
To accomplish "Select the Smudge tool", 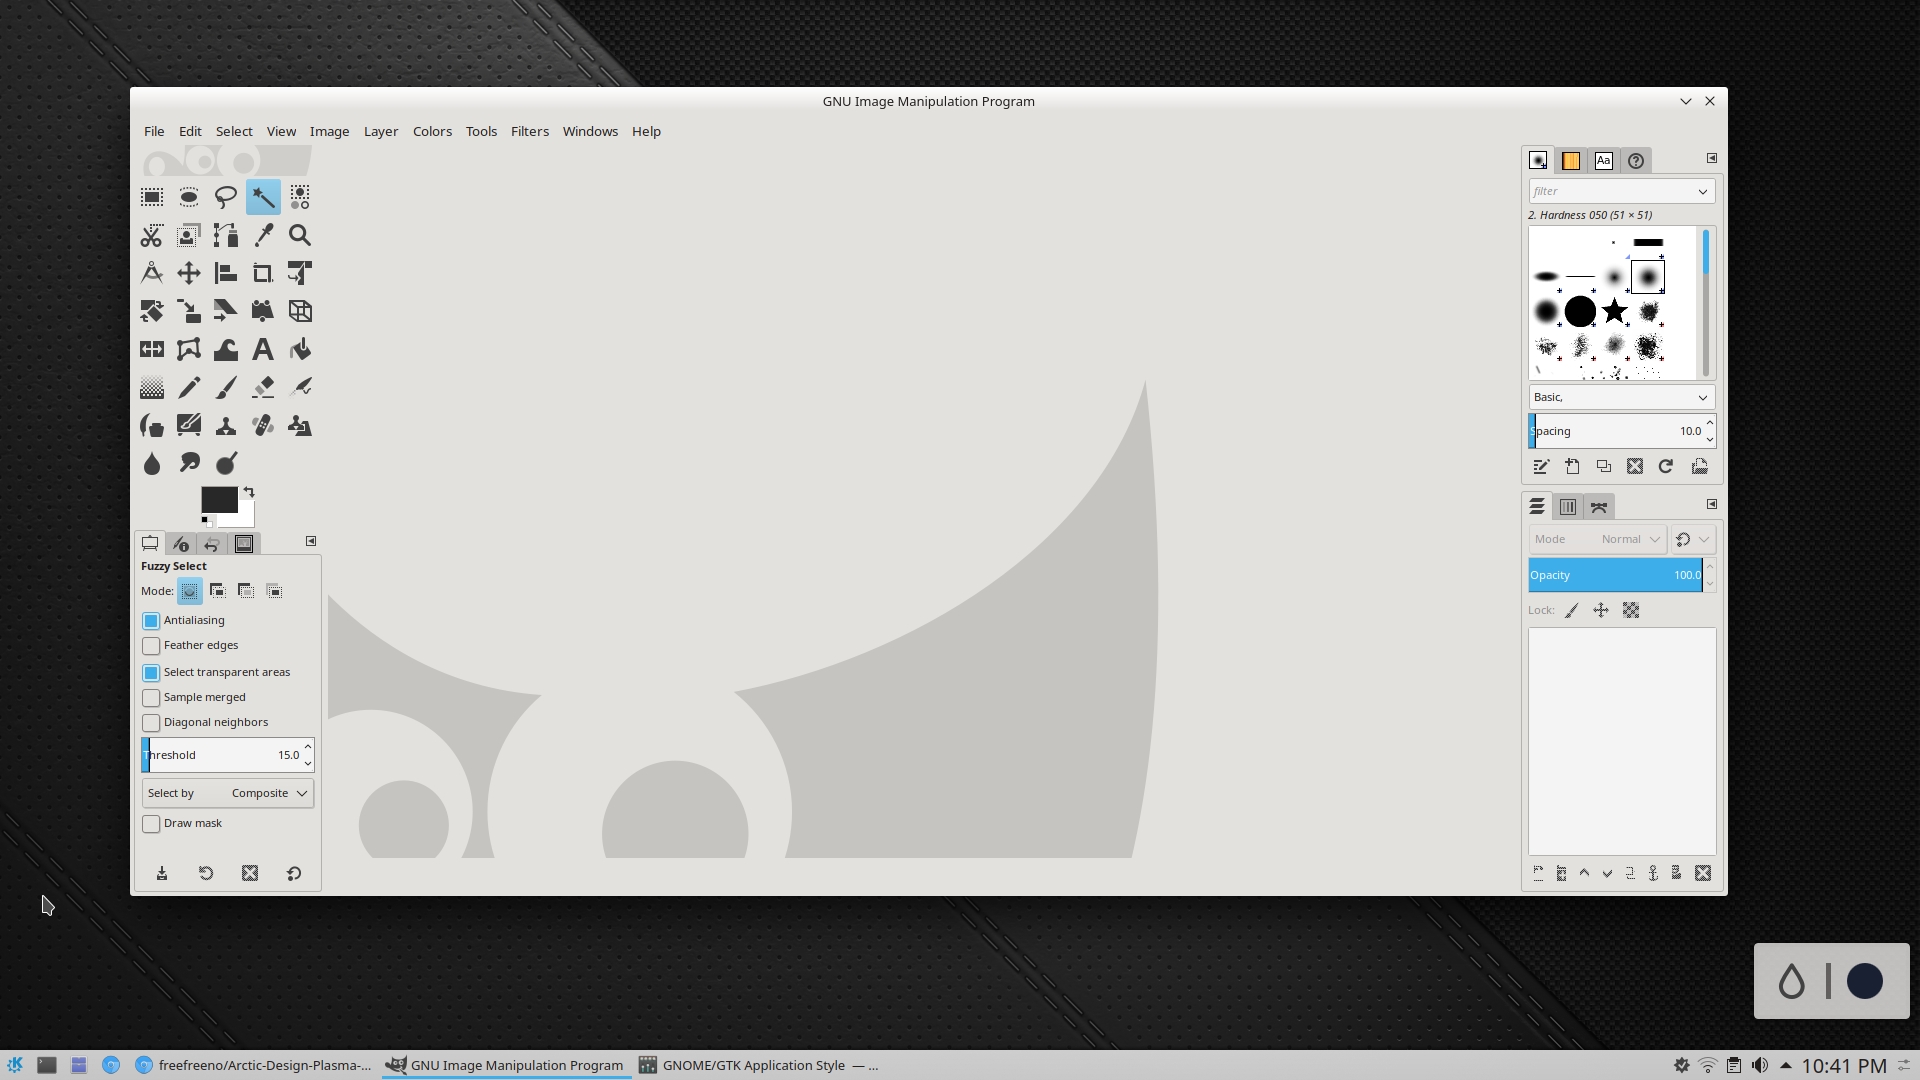I will point(189,463).
